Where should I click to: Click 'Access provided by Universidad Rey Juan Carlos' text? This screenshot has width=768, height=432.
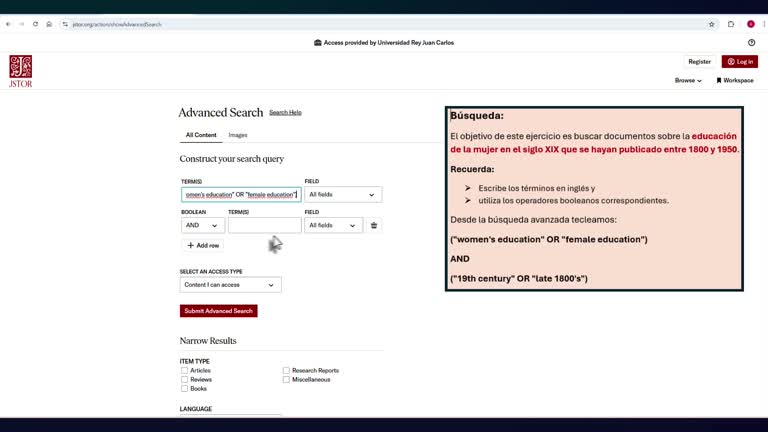388,43
